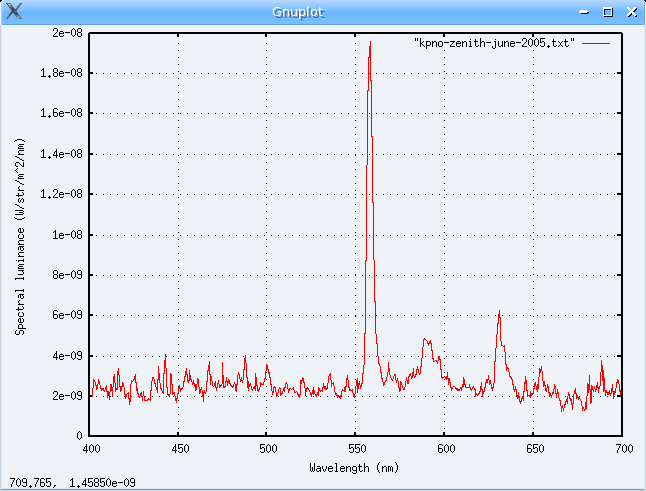Click the tallest spectral peak near 558 nm
Viewport: 646px width, 491px height.
pyautogui.click(x=370, y=45)
